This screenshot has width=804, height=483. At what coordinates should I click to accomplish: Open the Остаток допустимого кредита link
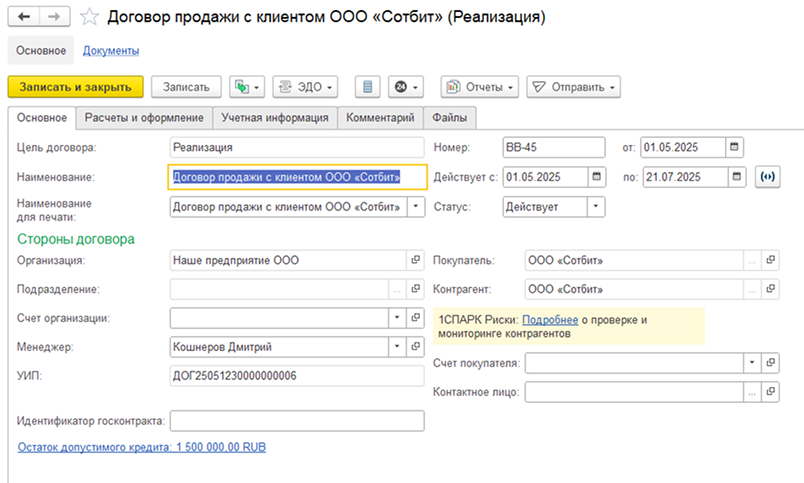tap(142, 447)
